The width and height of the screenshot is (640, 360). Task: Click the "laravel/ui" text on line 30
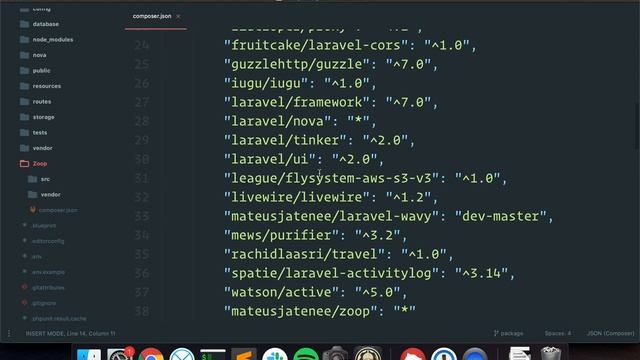[x=270, y=159]
